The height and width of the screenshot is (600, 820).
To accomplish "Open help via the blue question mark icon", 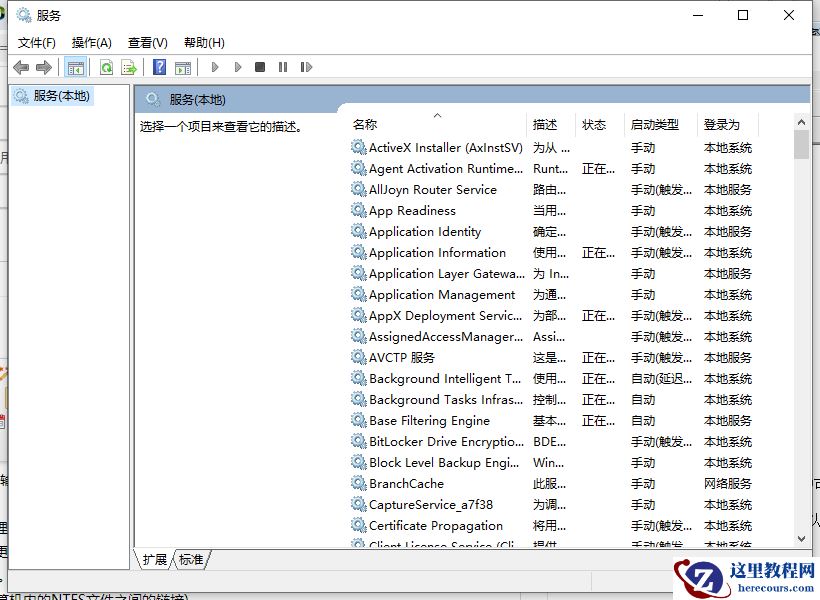I will [159, 67].
